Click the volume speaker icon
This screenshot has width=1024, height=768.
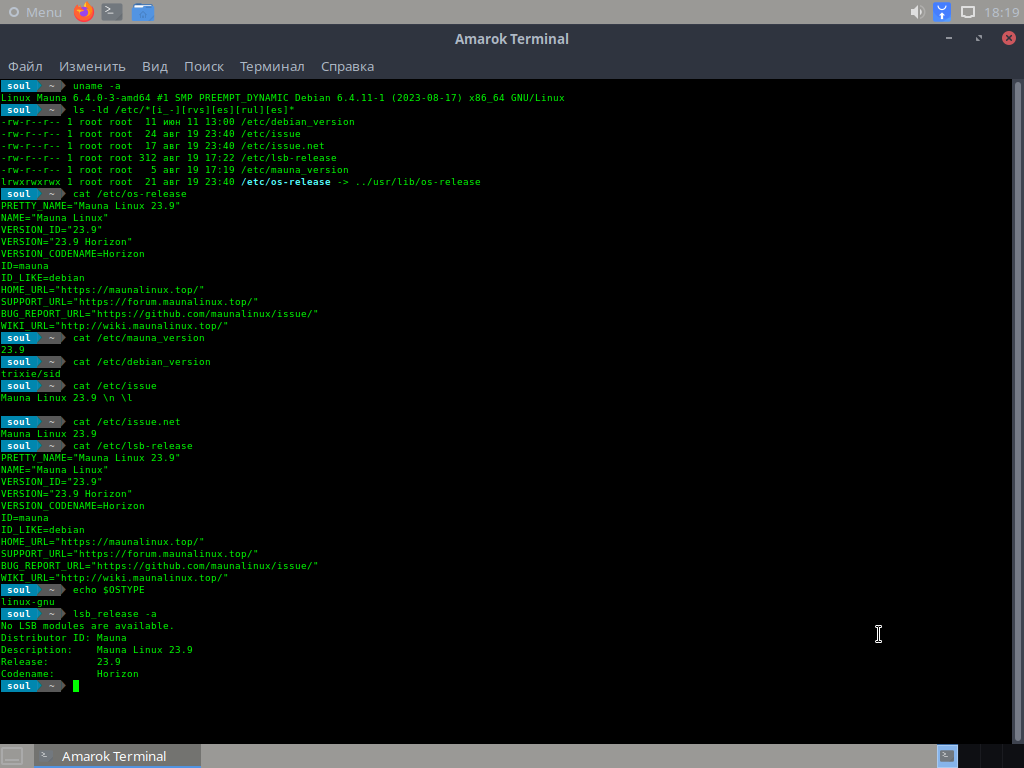pyautogui.click(x=918, y=12)
